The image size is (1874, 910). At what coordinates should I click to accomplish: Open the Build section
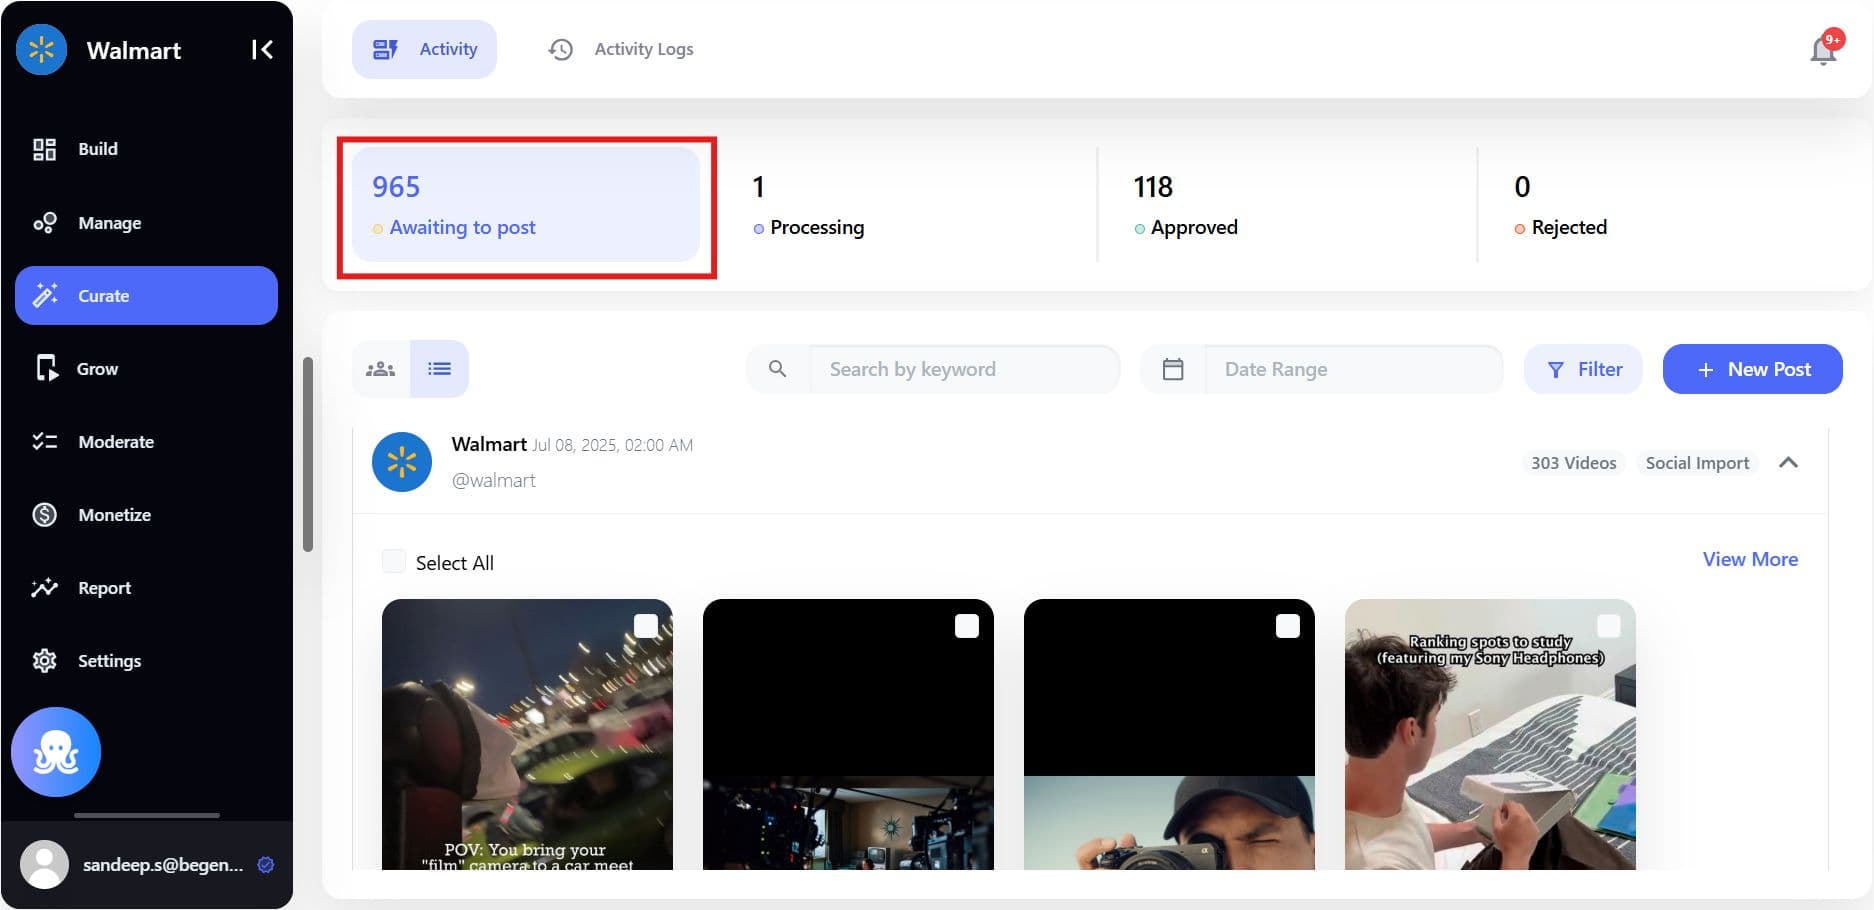[x=146, y=149]
